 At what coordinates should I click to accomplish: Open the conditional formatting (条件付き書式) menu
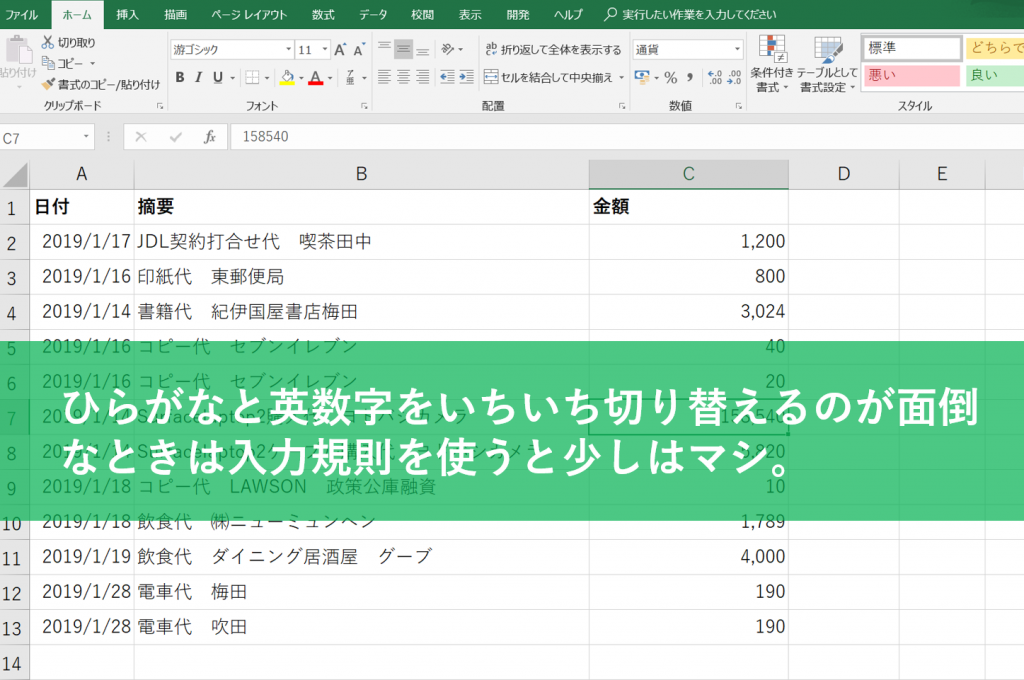coord(771,64)
